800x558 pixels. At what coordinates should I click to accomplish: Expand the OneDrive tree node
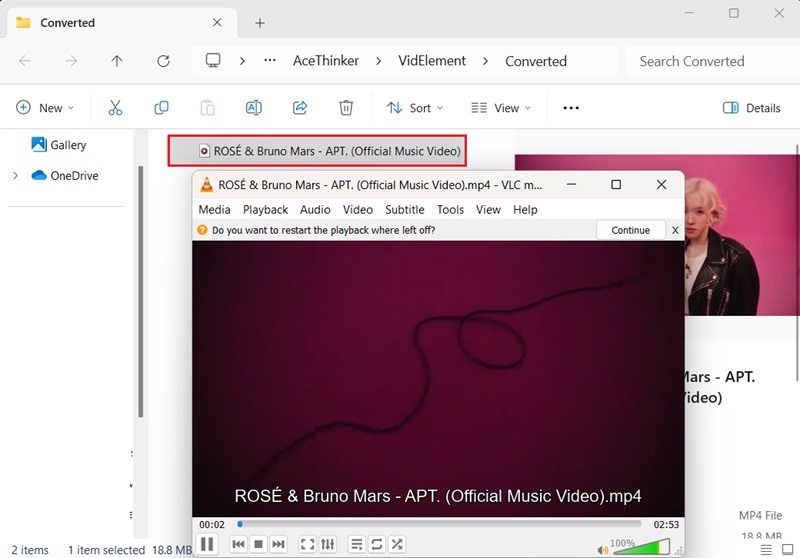[x=16, y=175]
